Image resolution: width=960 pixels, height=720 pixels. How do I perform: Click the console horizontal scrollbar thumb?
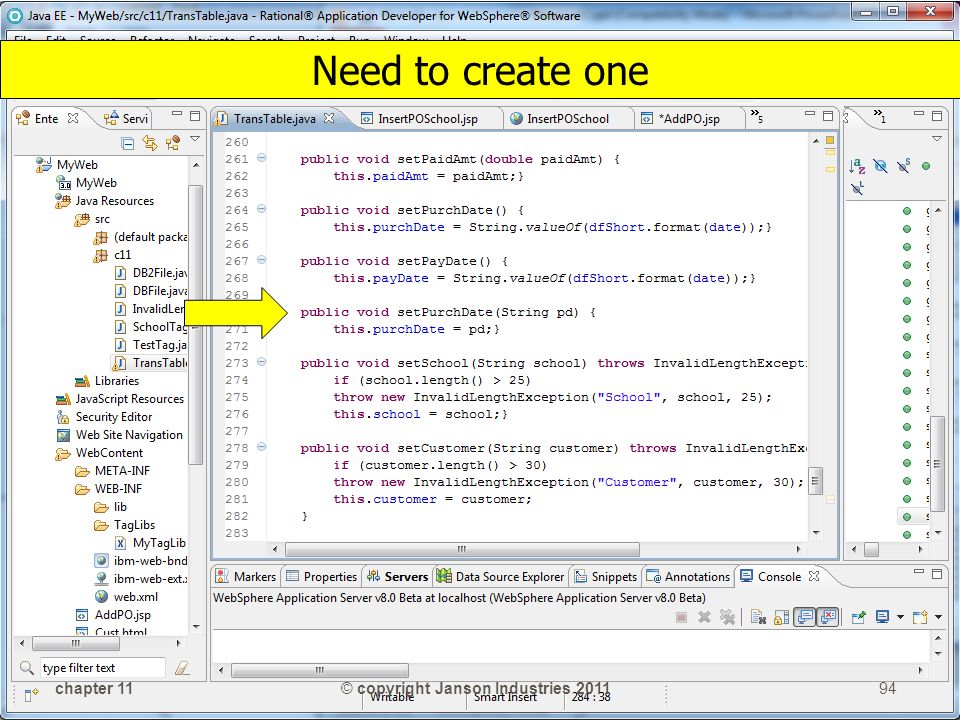click(x=320, y=670)
